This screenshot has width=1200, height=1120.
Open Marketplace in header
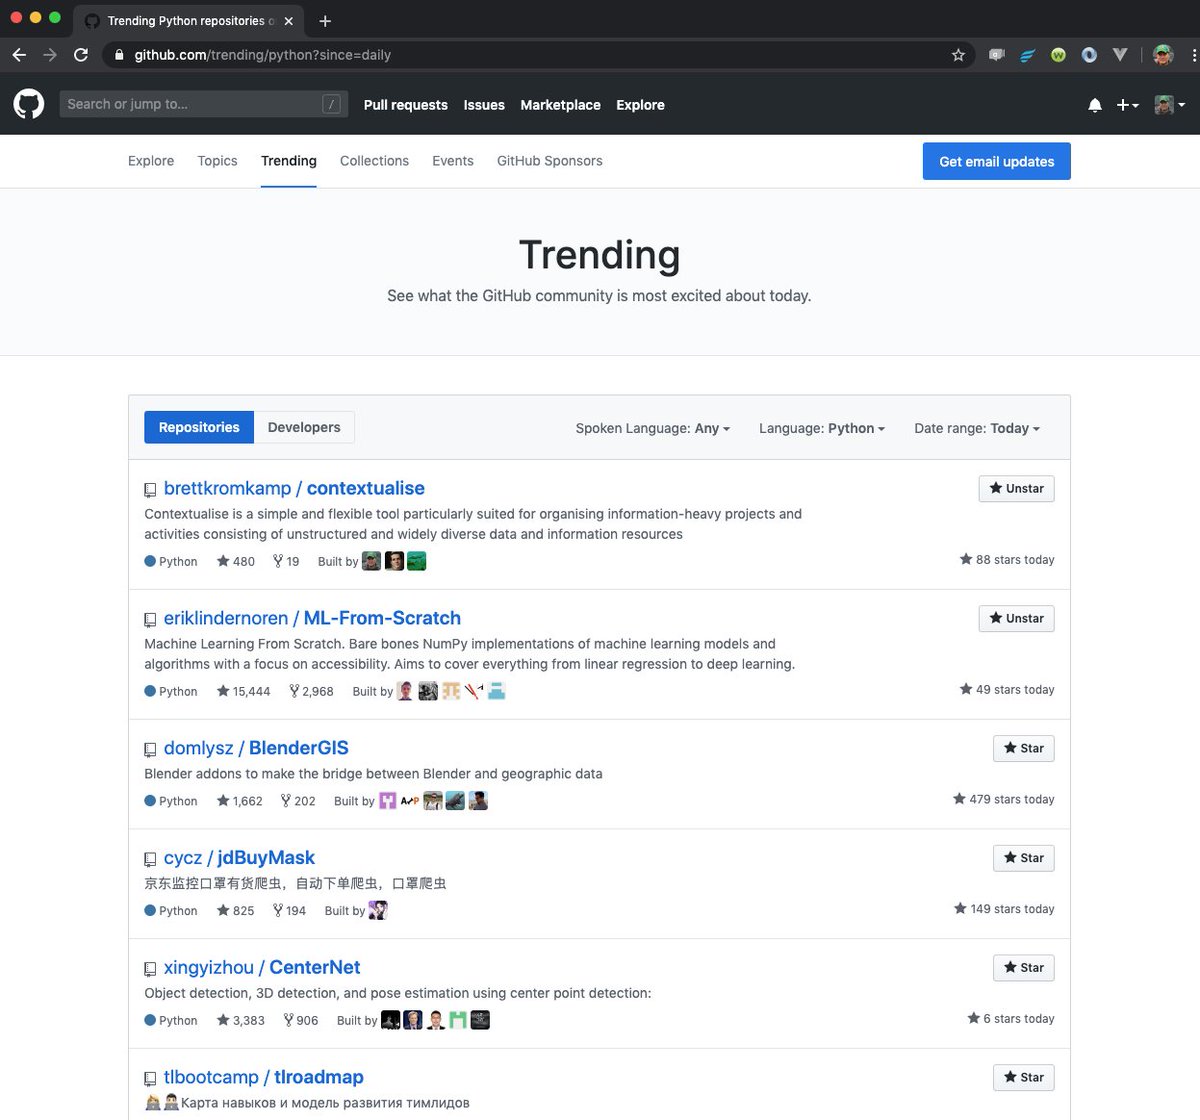coord(561,105)
